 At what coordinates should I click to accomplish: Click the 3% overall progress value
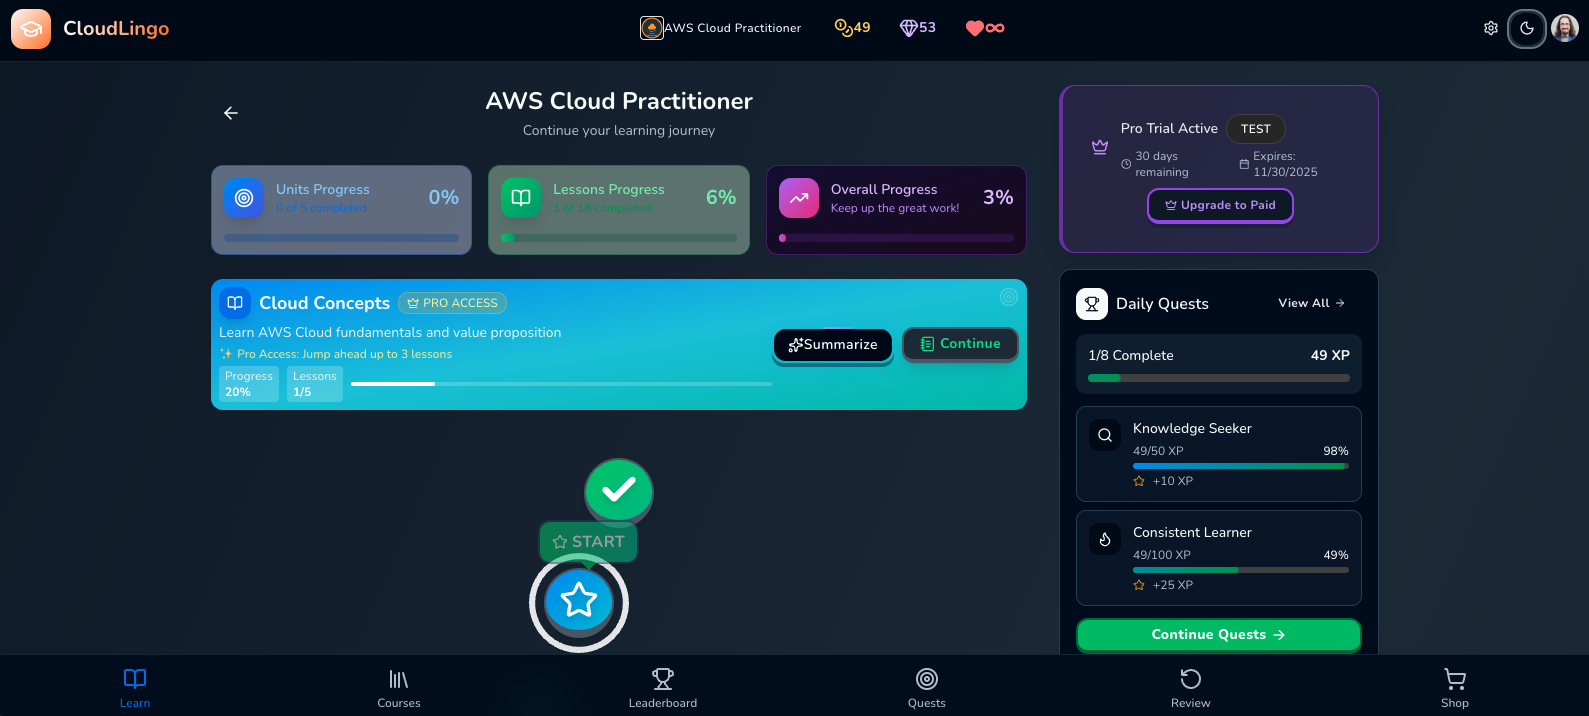998,197
